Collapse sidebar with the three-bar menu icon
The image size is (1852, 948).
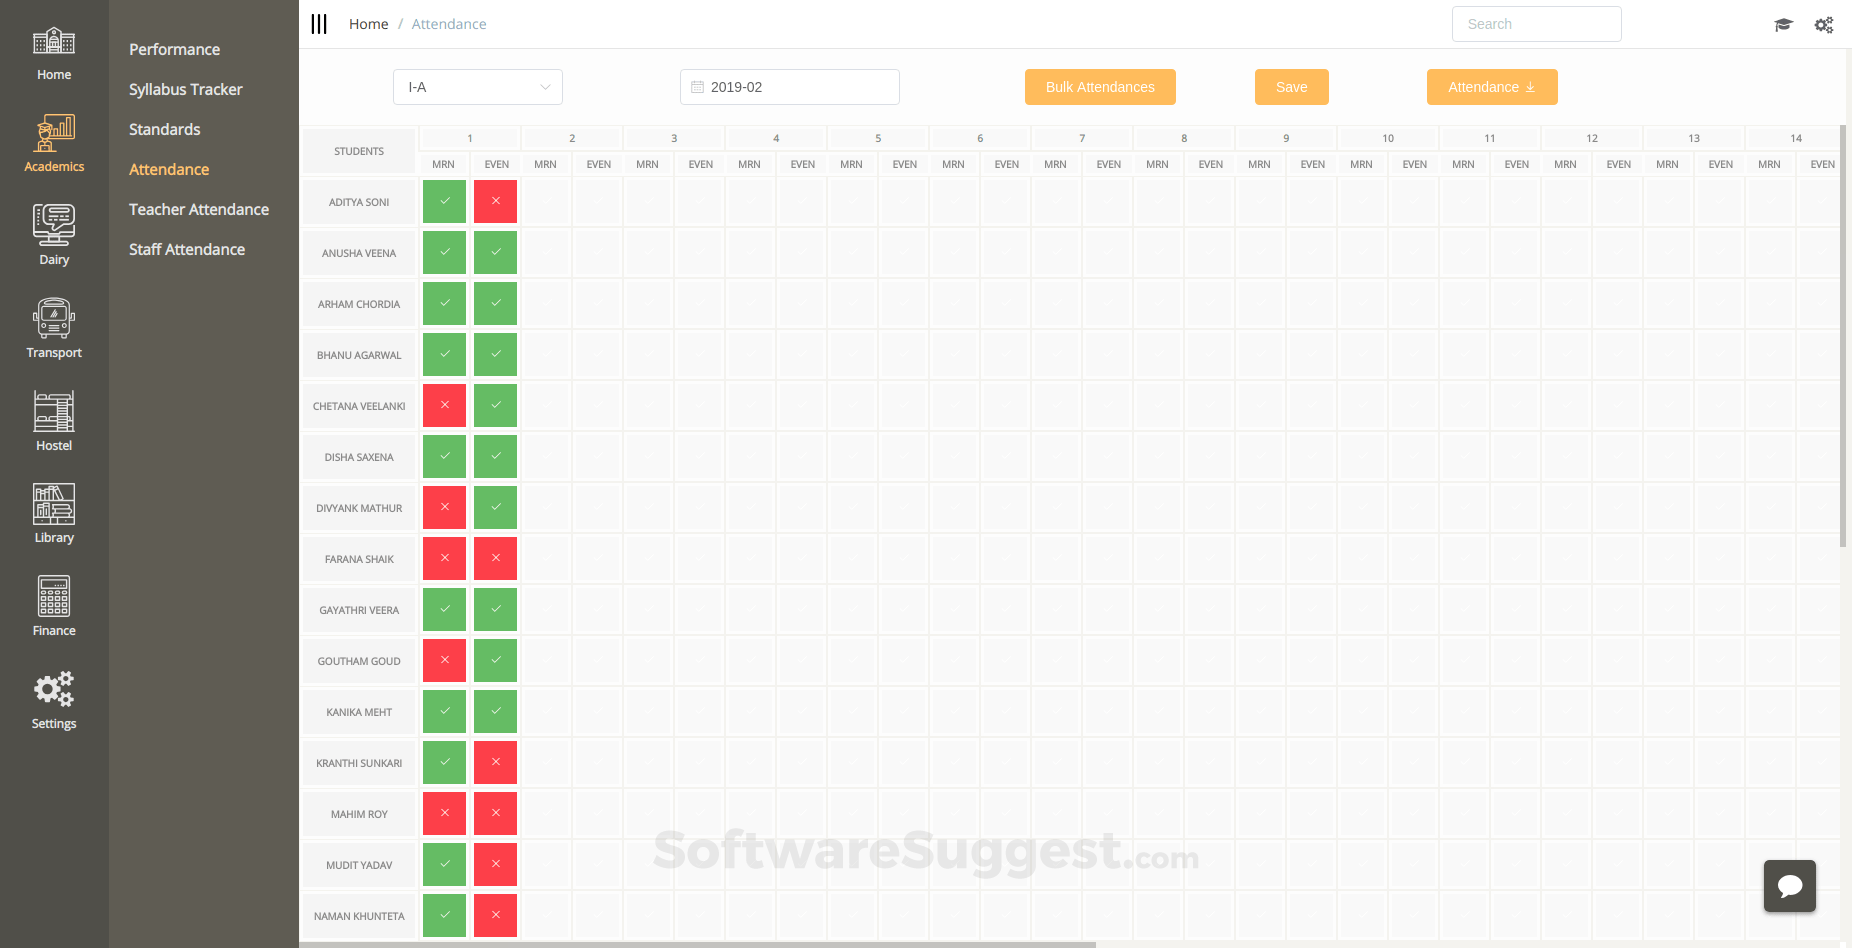319,24
